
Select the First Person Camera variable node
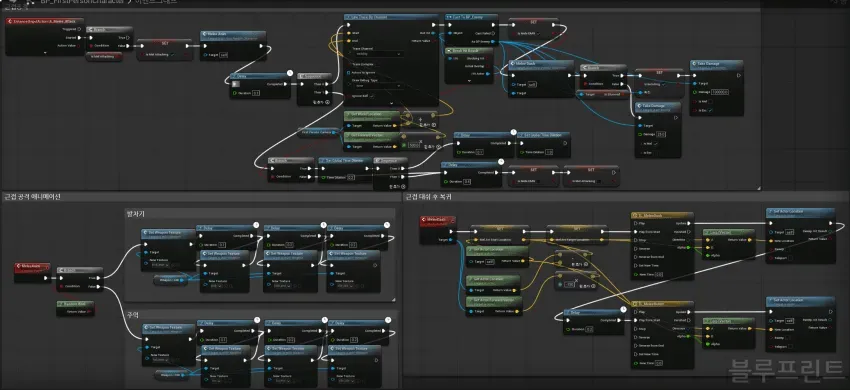coord(318,131)
